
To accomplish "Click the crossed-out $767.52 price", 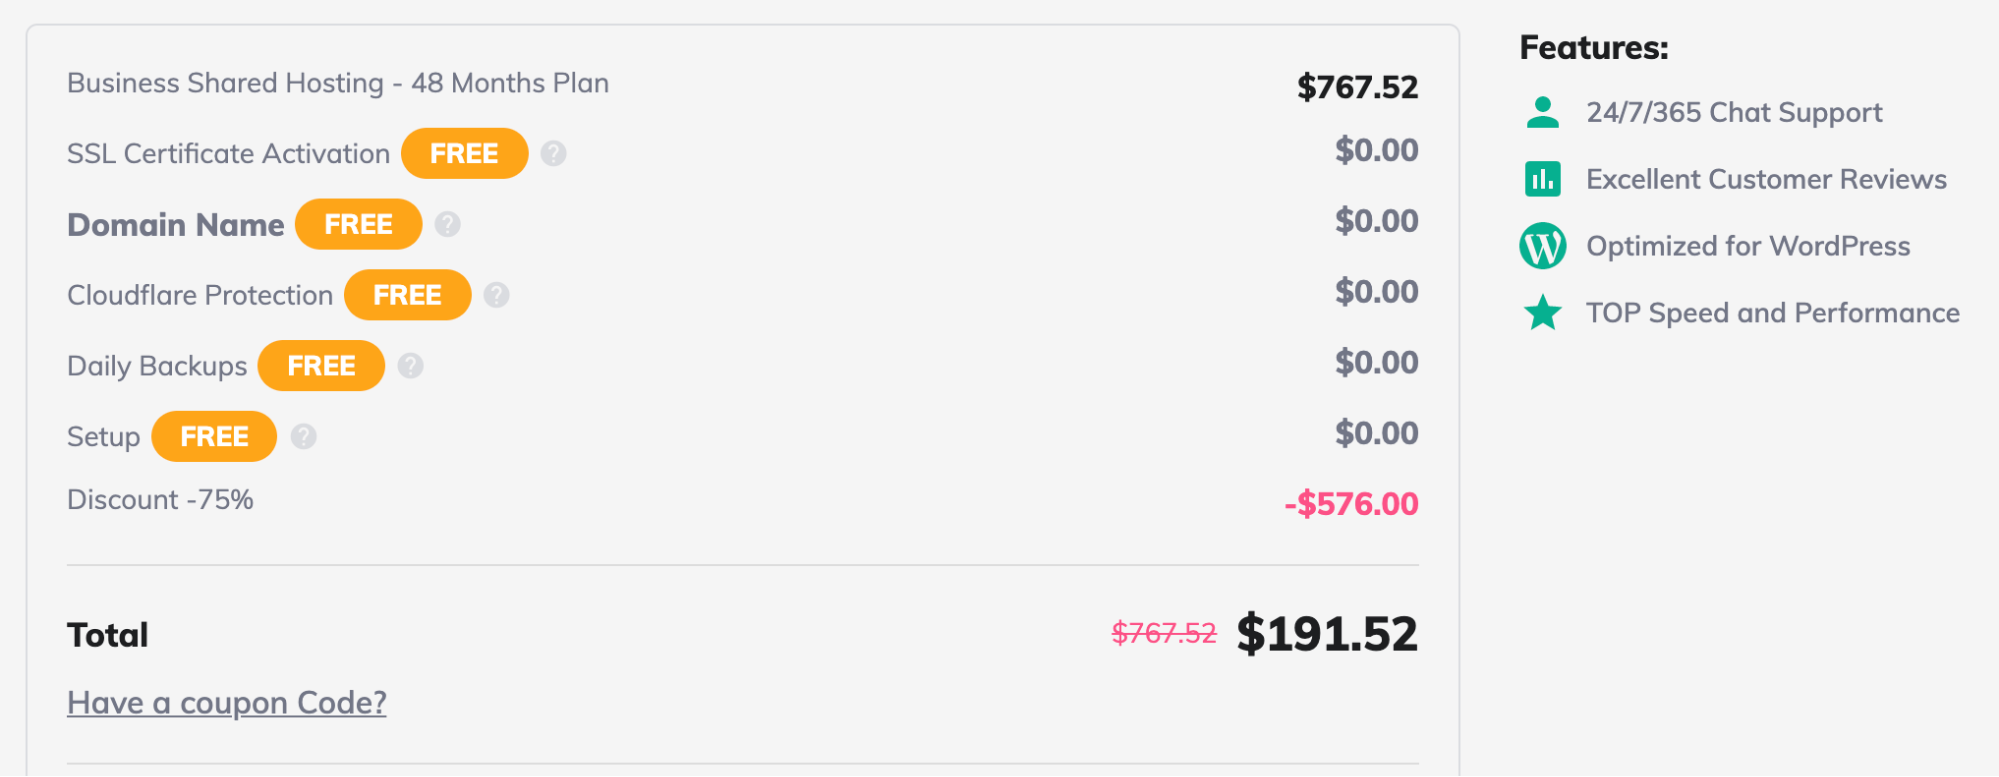I will (1162, 632).
